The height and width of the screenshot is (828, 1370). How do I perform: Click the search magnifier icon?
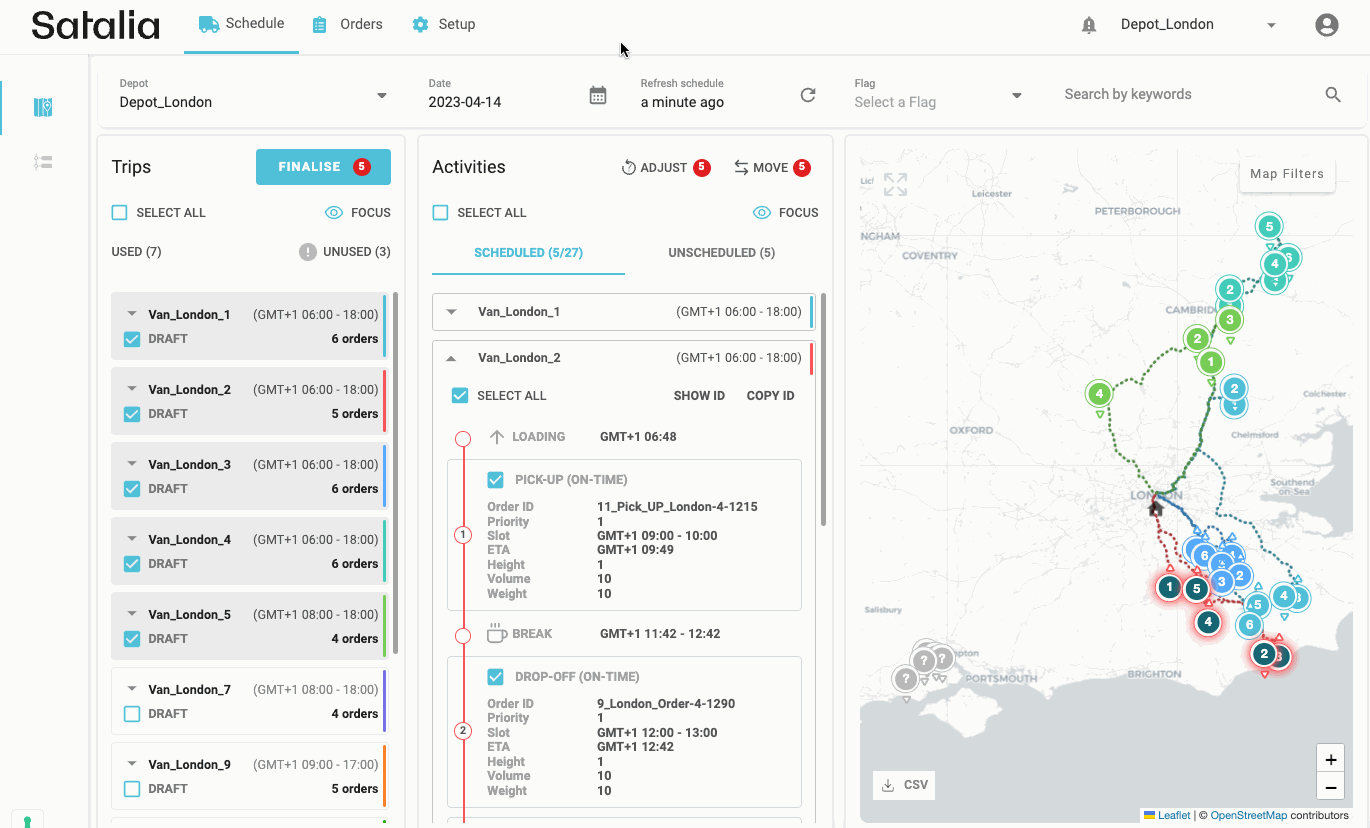1332,94
